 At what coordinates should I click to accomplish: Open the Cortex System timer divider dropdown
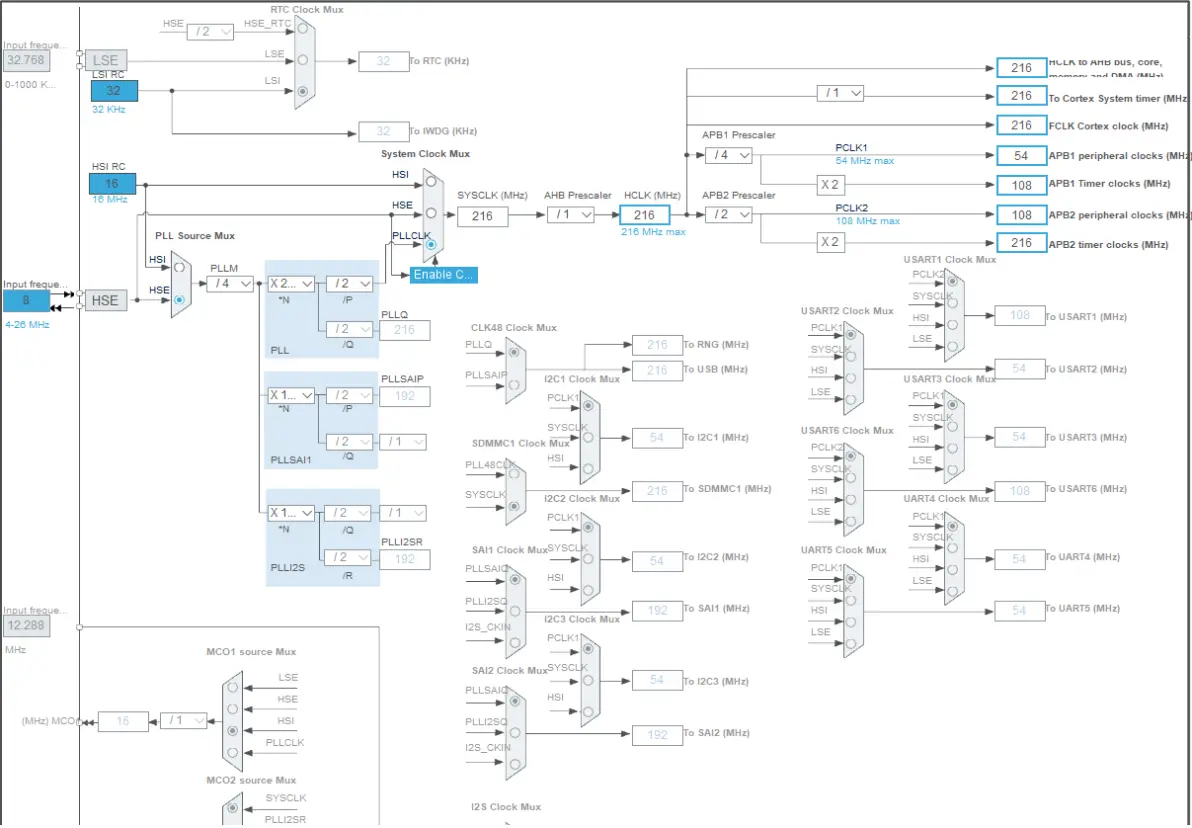[840, 93]
